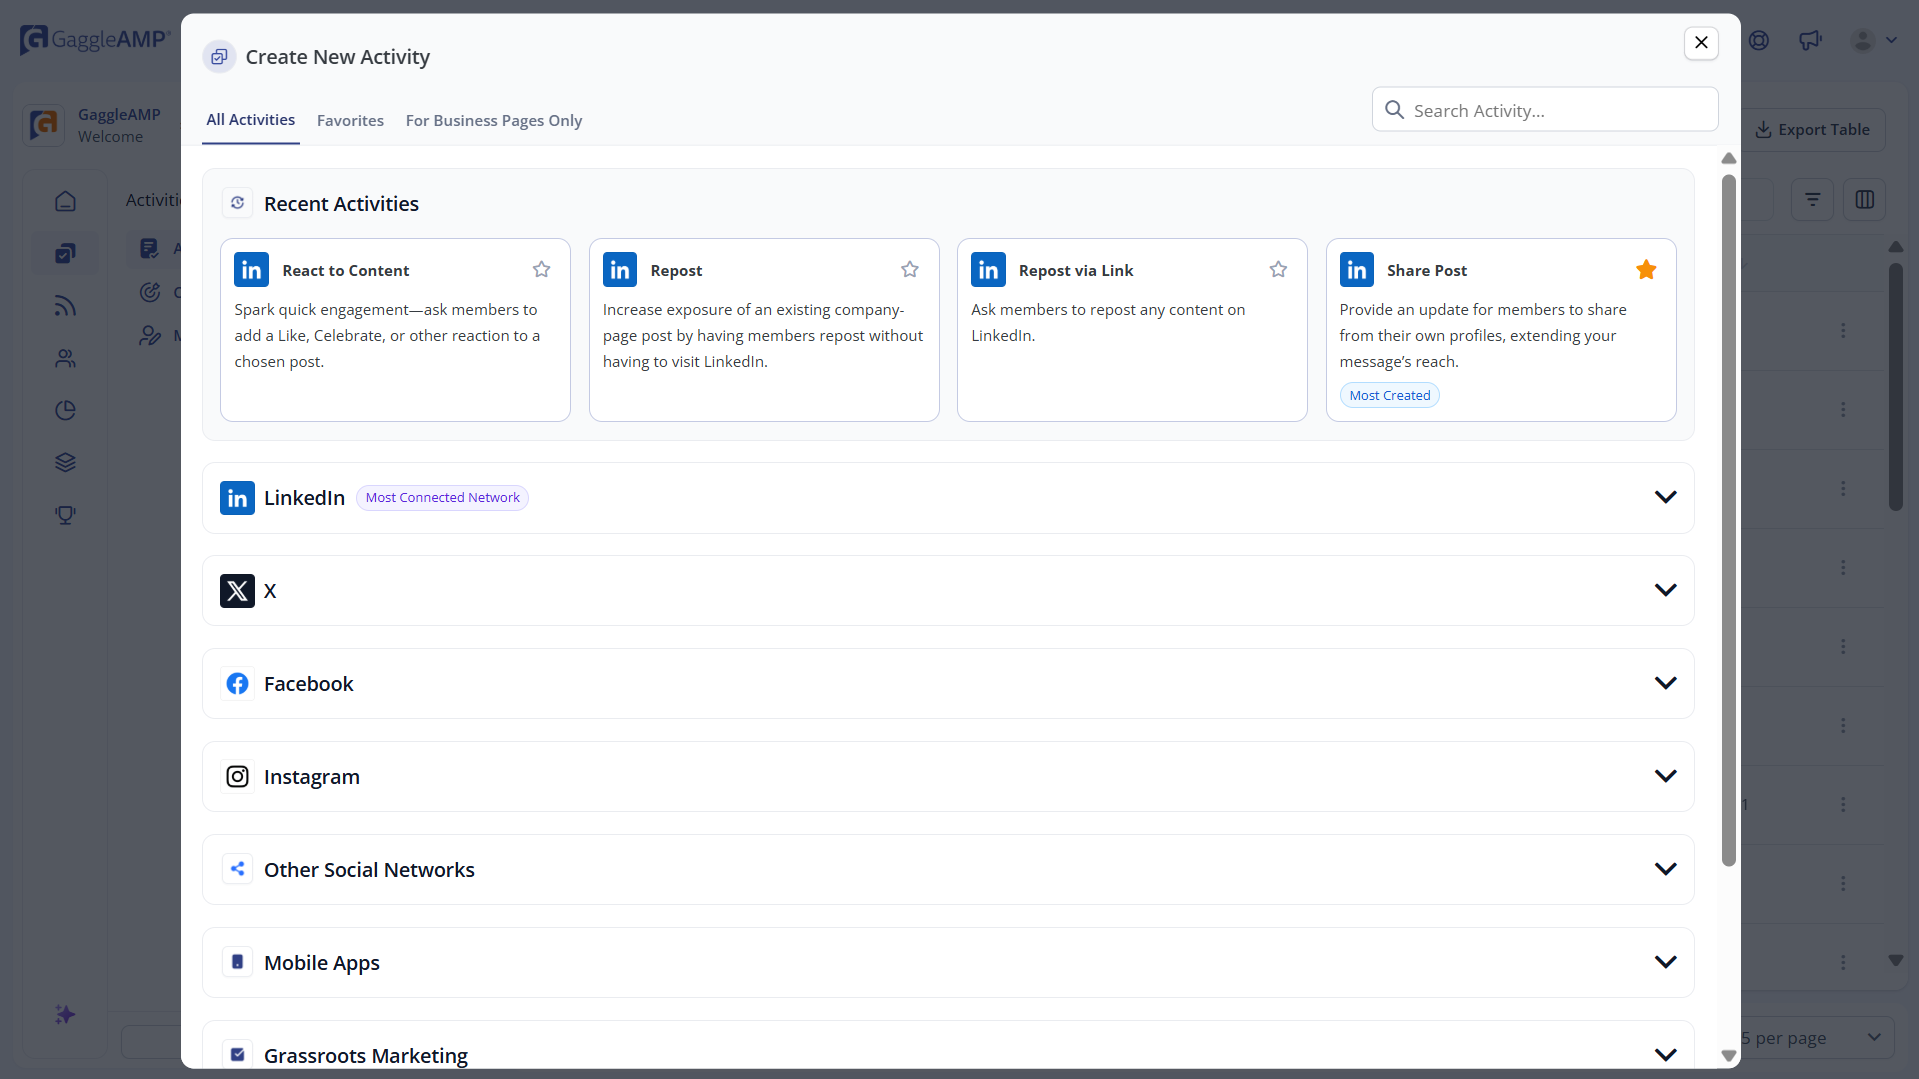Click the Recent Activities history icon
The width and height of the screenshot is (1919, 1079).
pyautogui.click(x=237, y=203)
